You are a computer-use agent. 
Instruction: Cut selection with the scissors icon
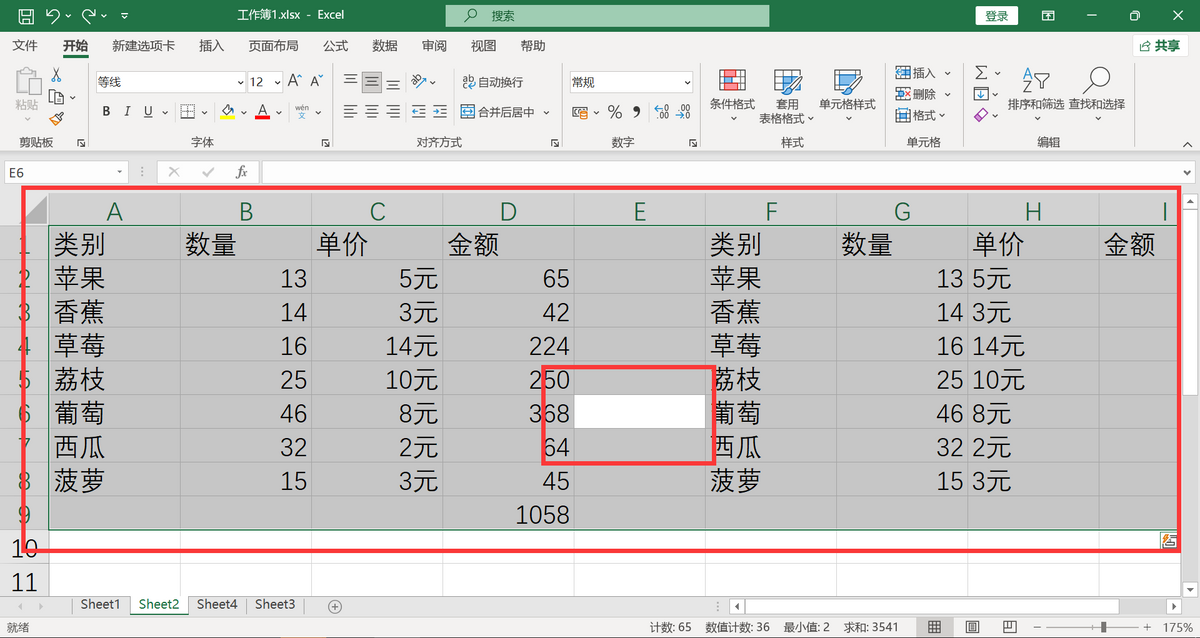coord(56,75)
